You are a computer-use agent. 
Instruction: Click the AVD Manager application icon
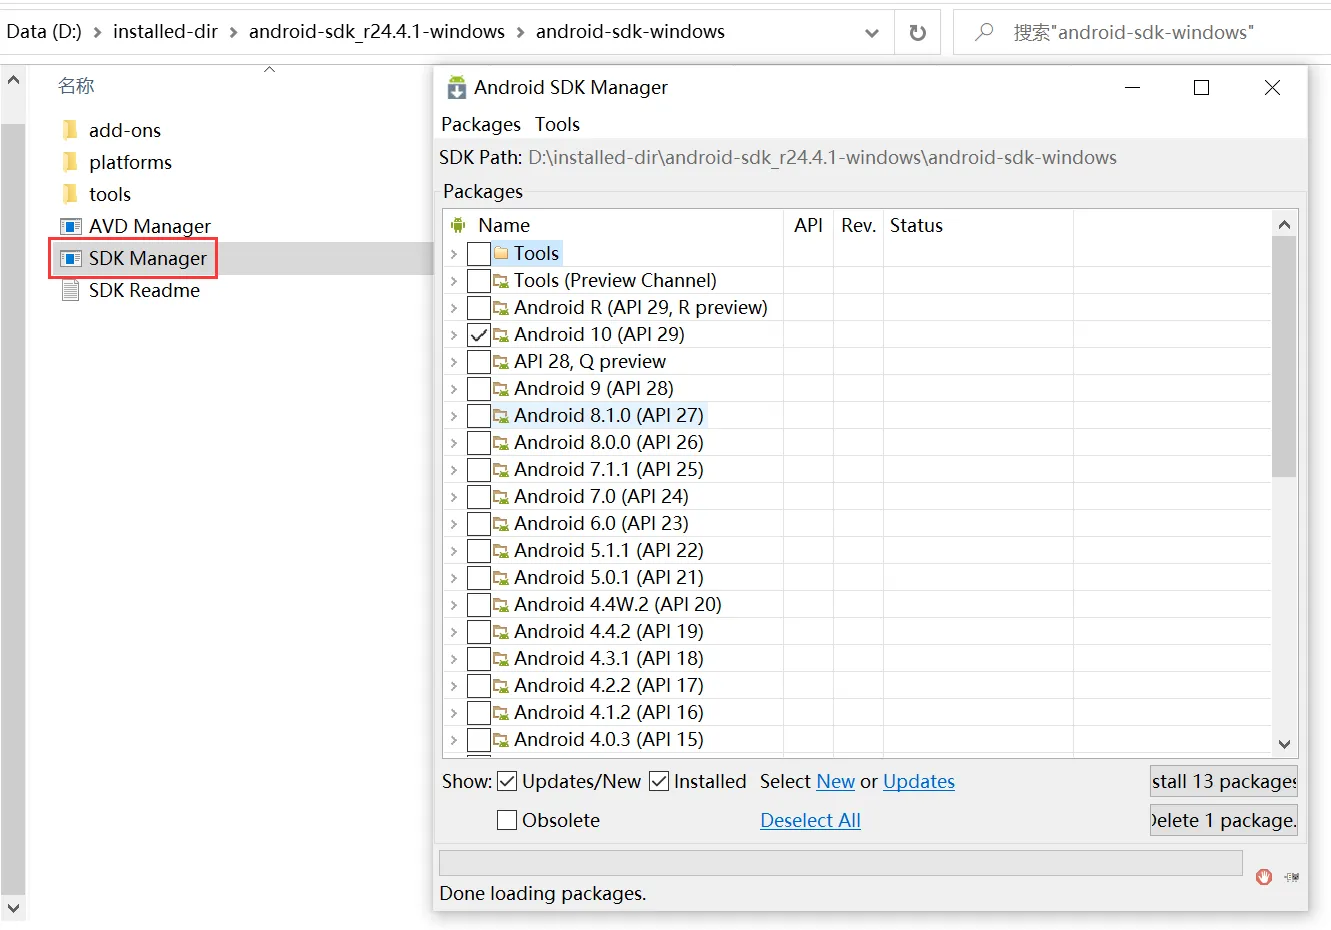pyautogui.click(x=70, y=226)
